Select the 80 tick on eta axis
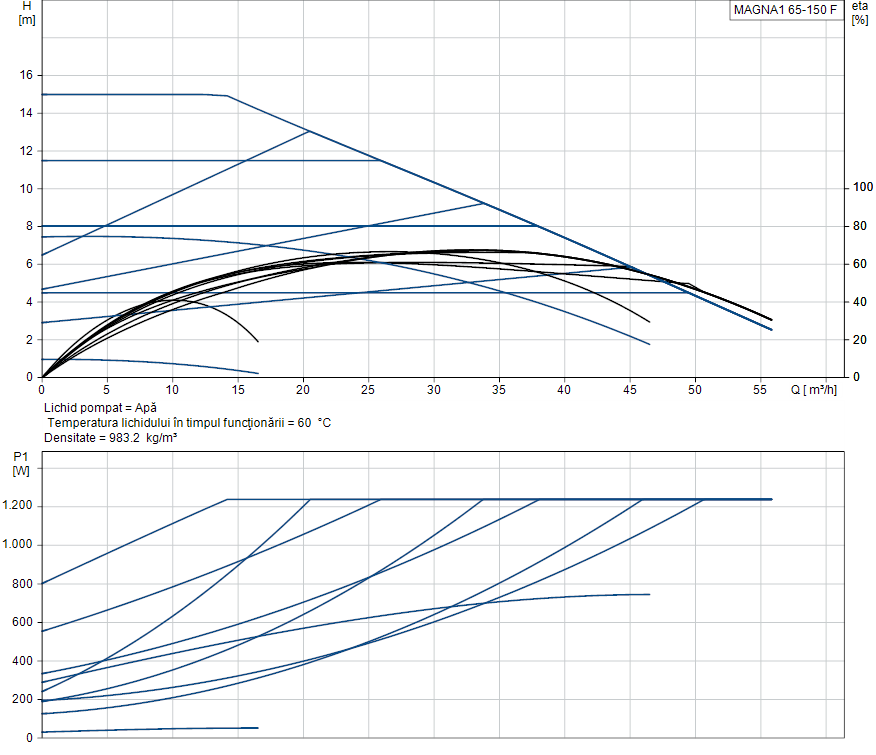 point(860,227)
